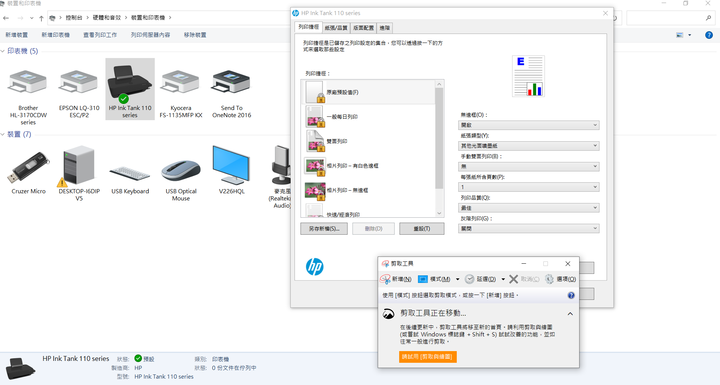
Task: Click Add a device (新增裝置) in toolbar
Action: coord(17,35)
